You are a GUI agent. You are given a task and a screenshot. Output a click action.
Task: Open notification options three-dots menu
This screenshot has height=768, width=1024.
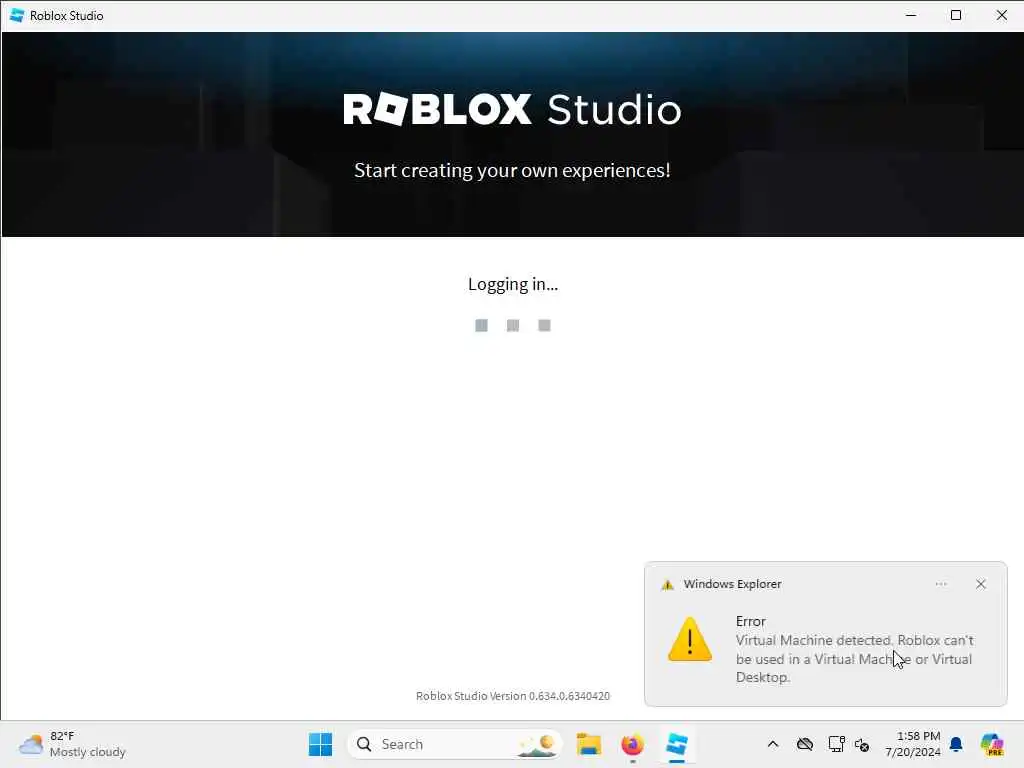[x=940, y=584]
